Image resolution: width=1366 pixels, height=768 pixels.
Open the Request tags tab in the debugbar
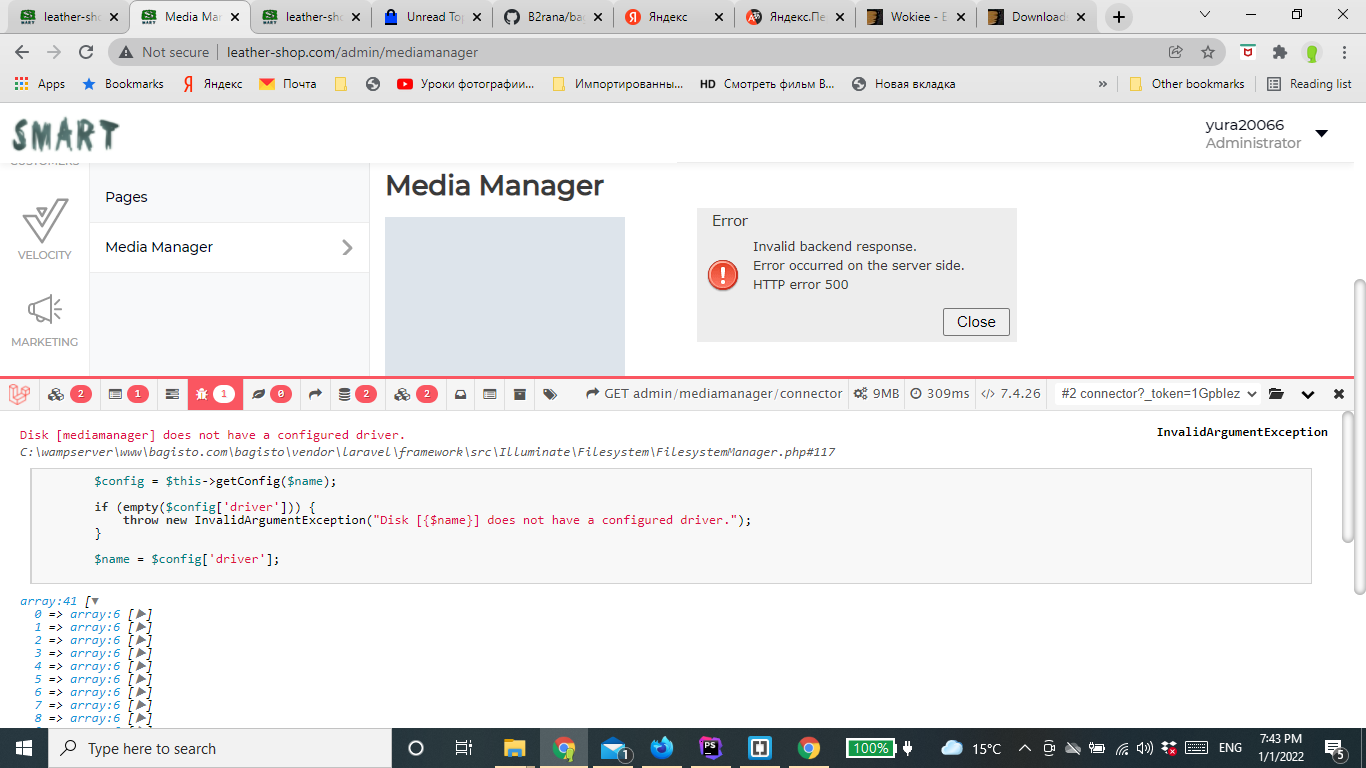[x=550, y=394]
